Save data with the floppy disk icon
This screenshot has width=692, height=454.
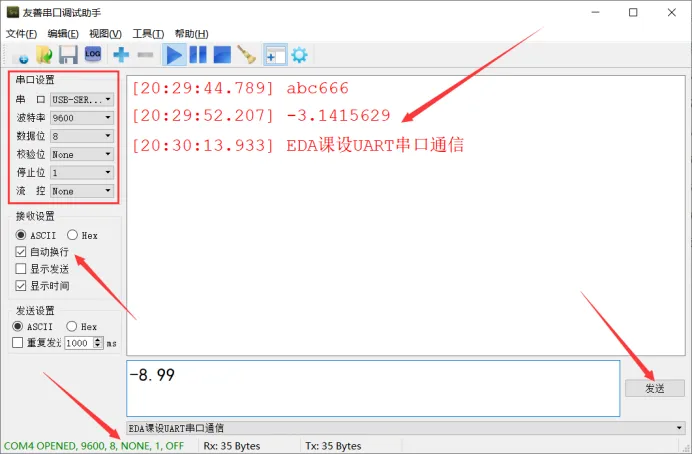point(68,55)
